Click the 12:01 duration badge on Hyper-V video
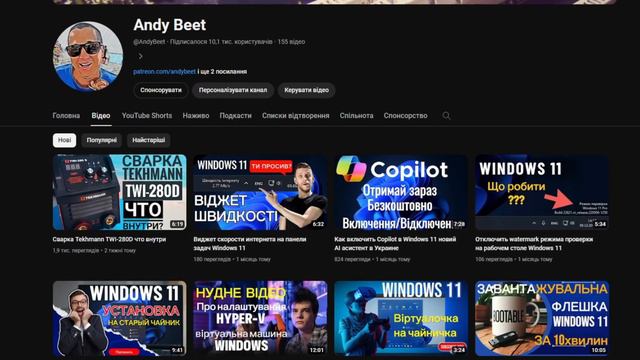This screenshot has width=640, height=360. (317, 350)
